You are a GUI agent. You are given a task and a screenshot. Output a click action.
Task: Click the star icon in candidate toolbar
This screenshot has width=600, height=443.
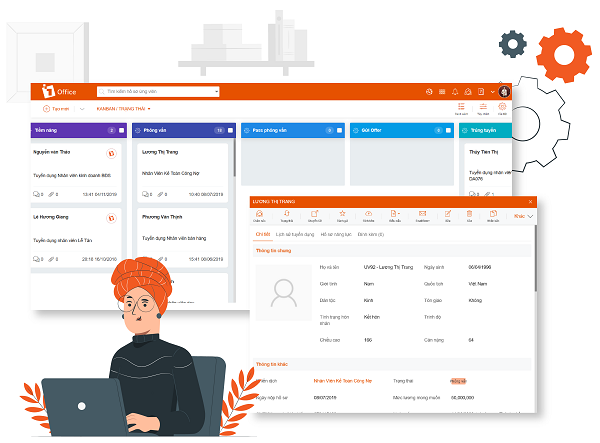(342, 213)
